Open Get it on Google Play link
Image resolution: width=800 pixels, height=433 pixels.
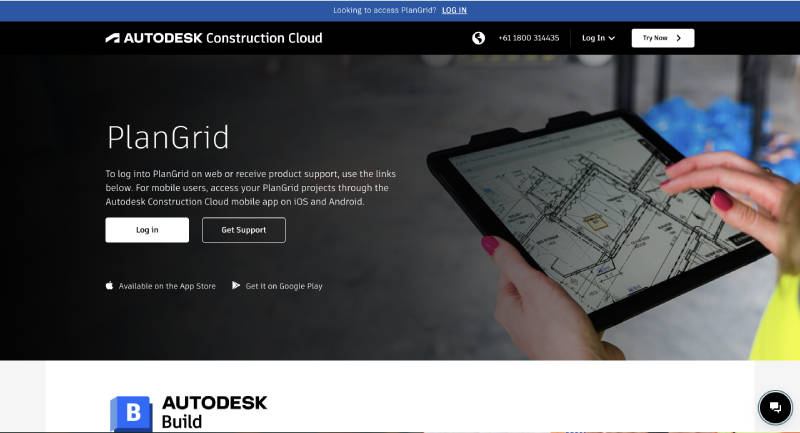[283, 286]
